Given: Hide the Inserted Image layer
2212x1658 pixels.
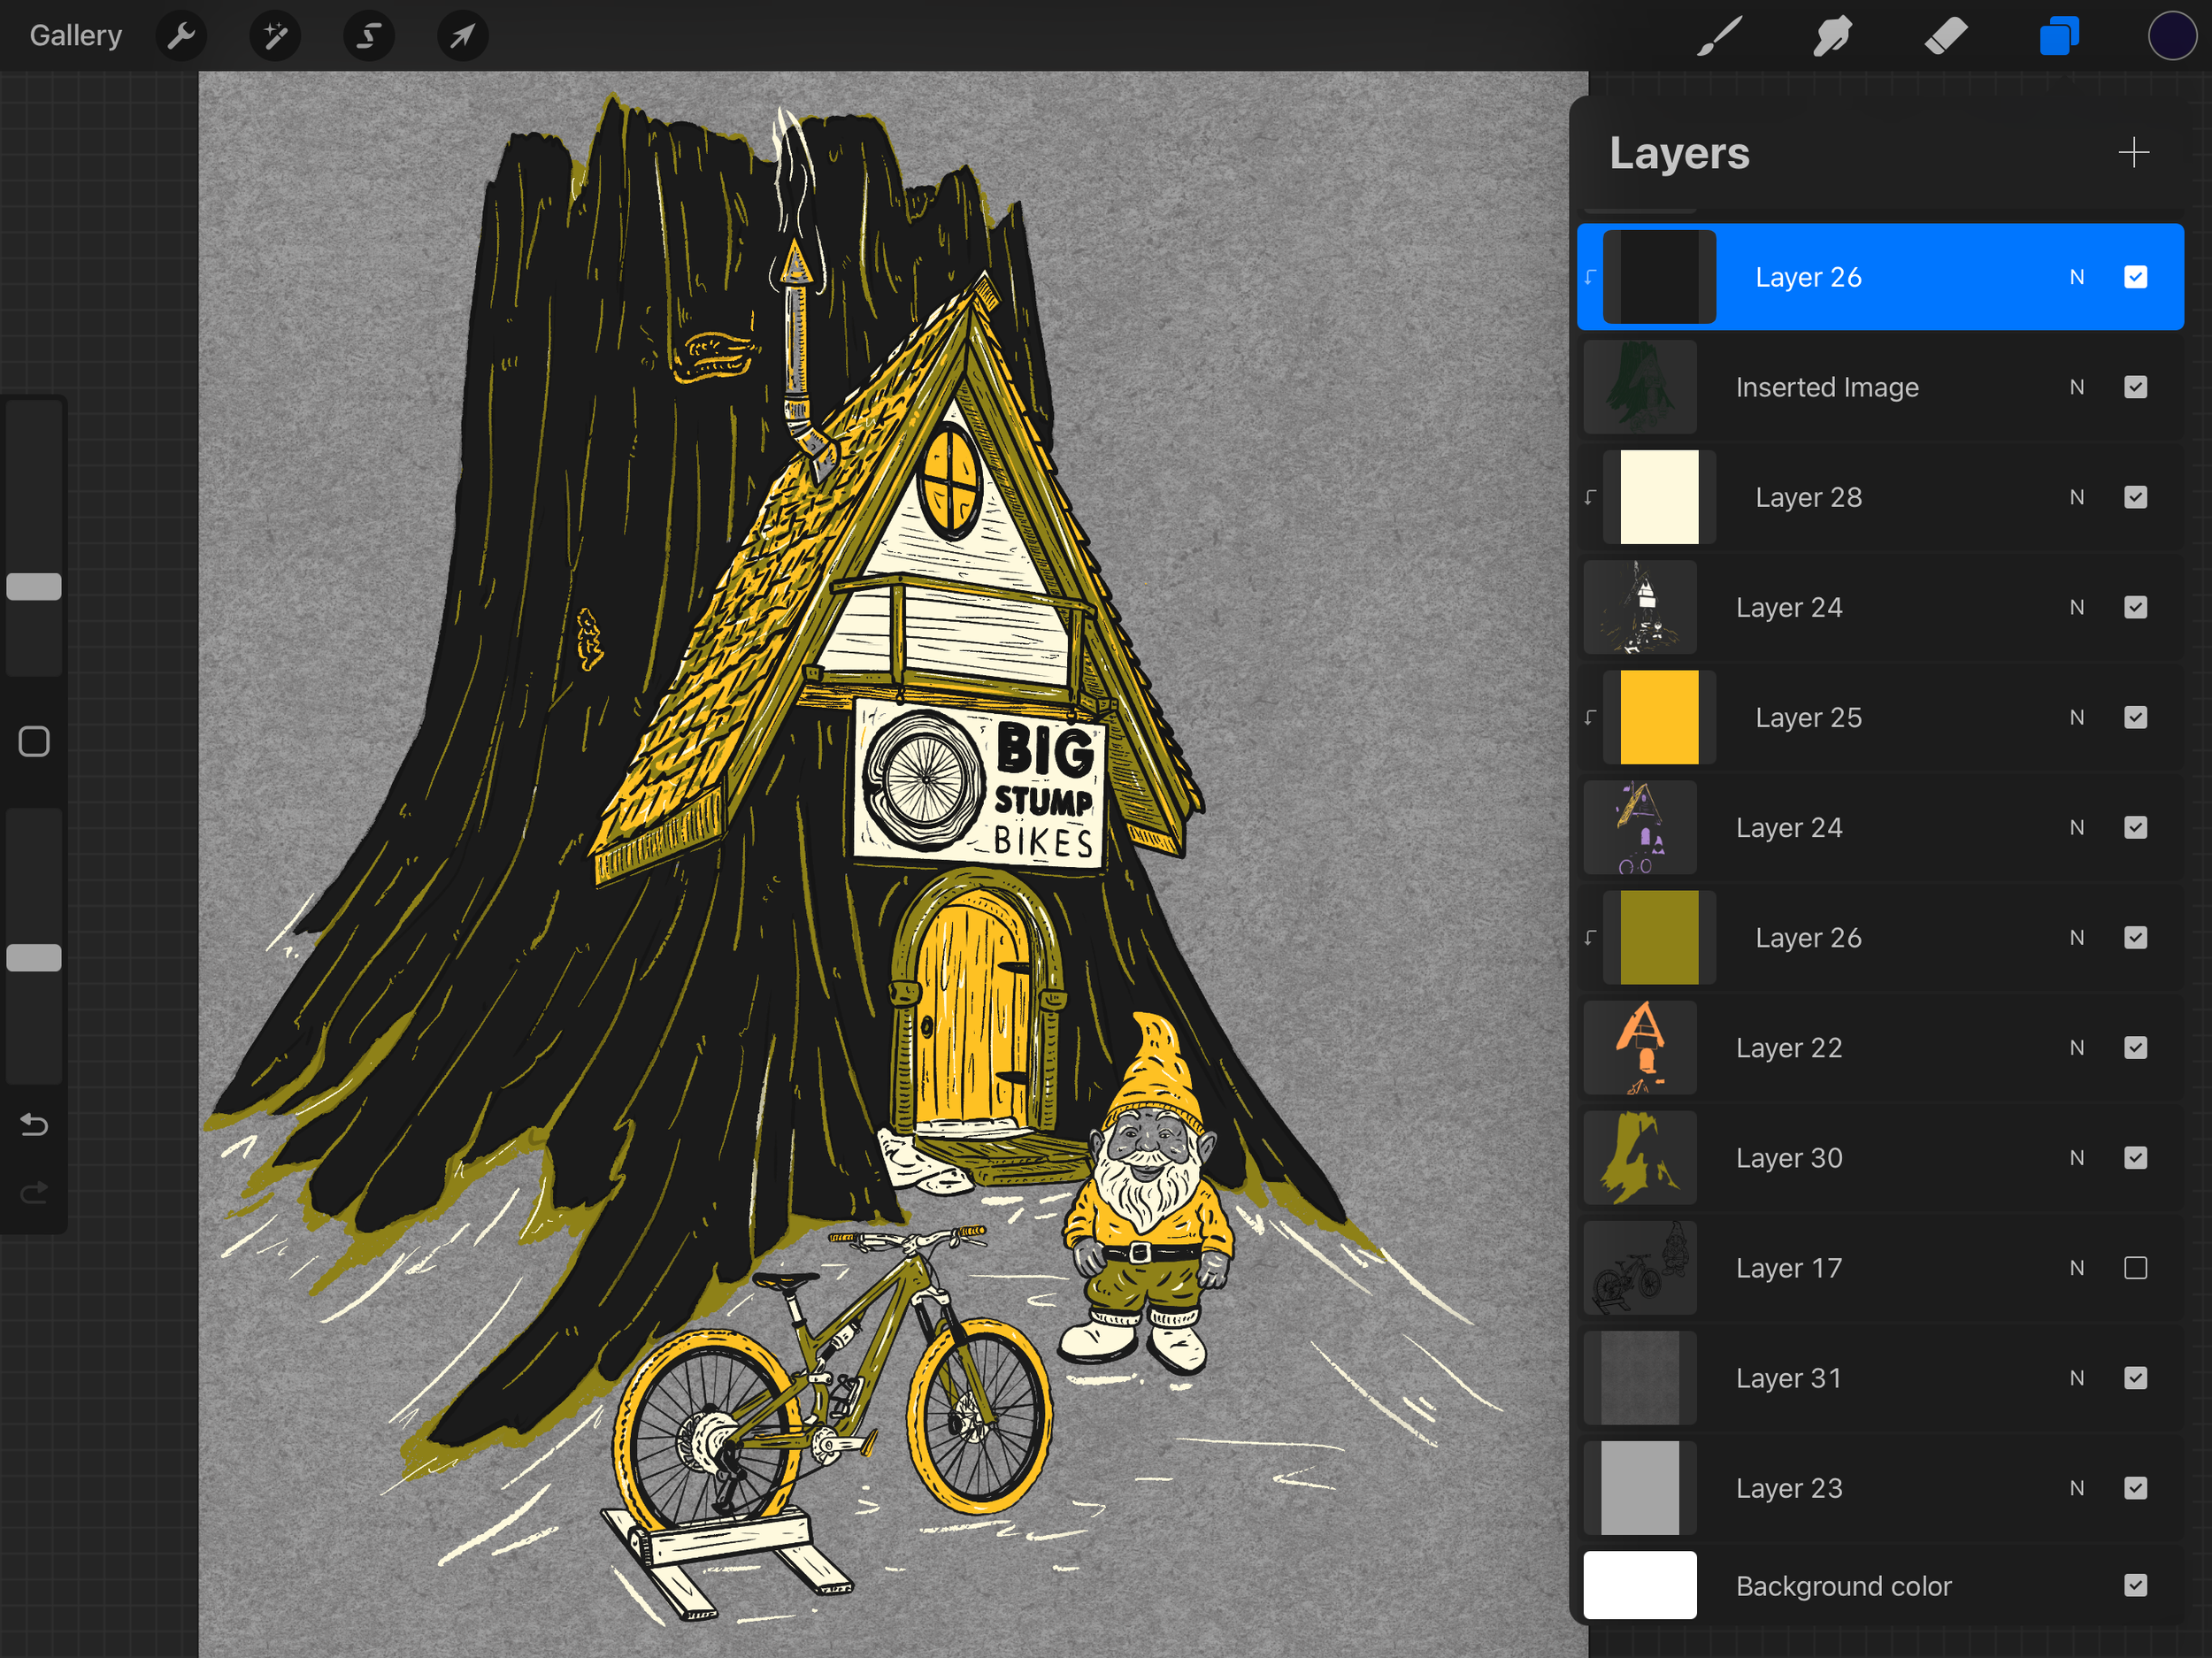Looking at the screenshot, I should tap(2135, 387).
